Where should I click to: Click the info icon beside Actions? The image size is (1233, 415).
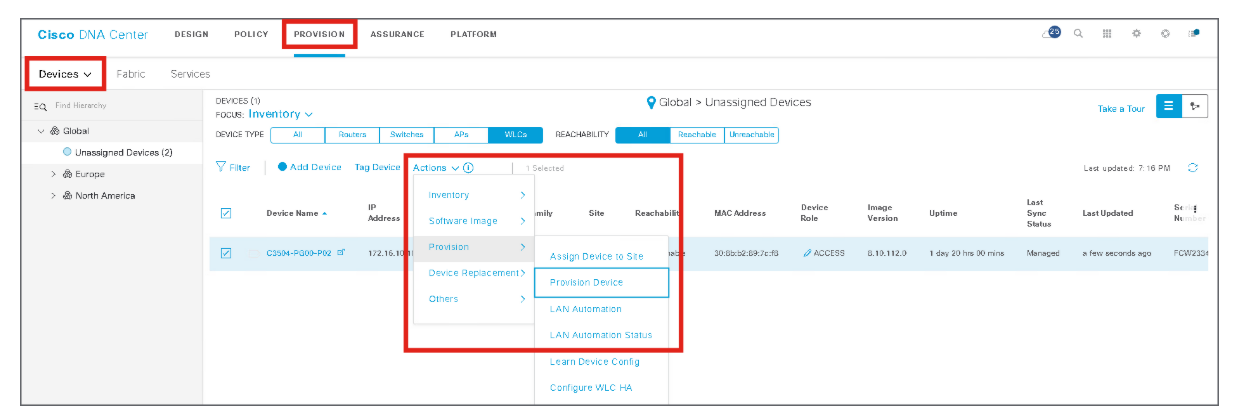(x=468, y=168)
